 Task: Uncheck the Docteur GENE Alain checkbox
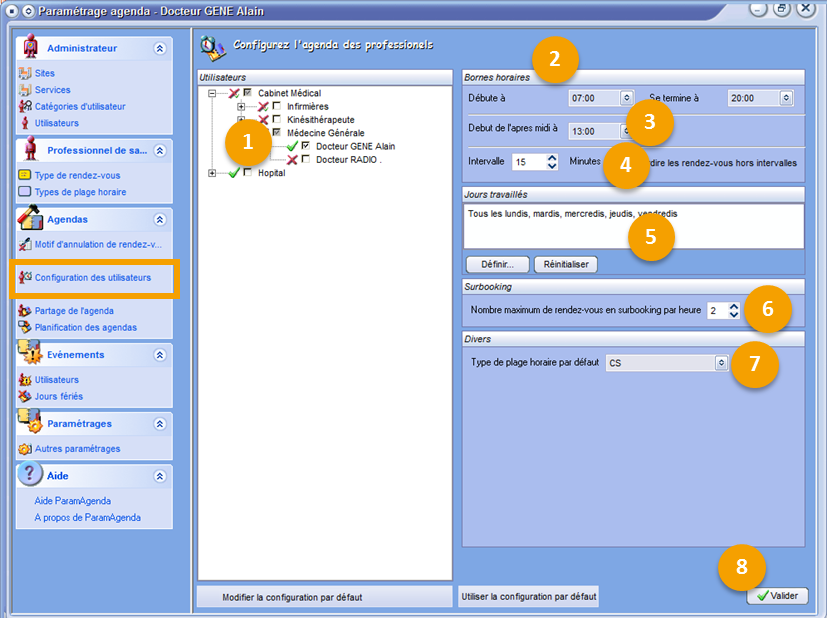click(x=306, y=146)
